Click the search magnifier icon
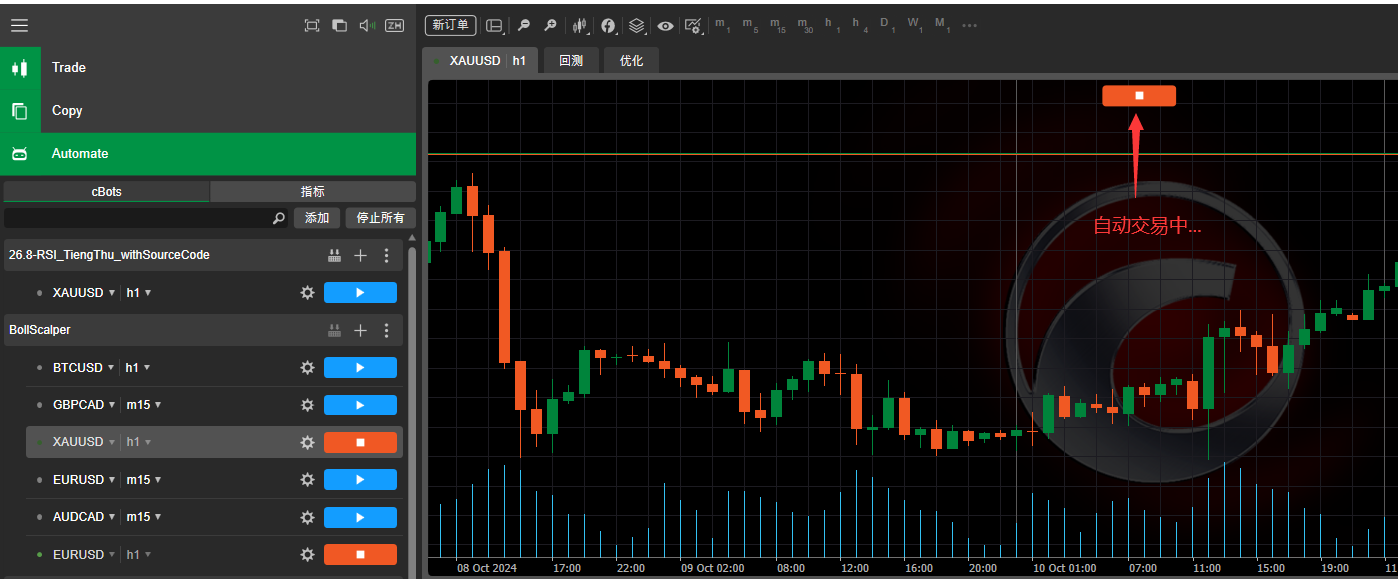The width and height of the screenshot is (1398, 579). click(279, 218)
